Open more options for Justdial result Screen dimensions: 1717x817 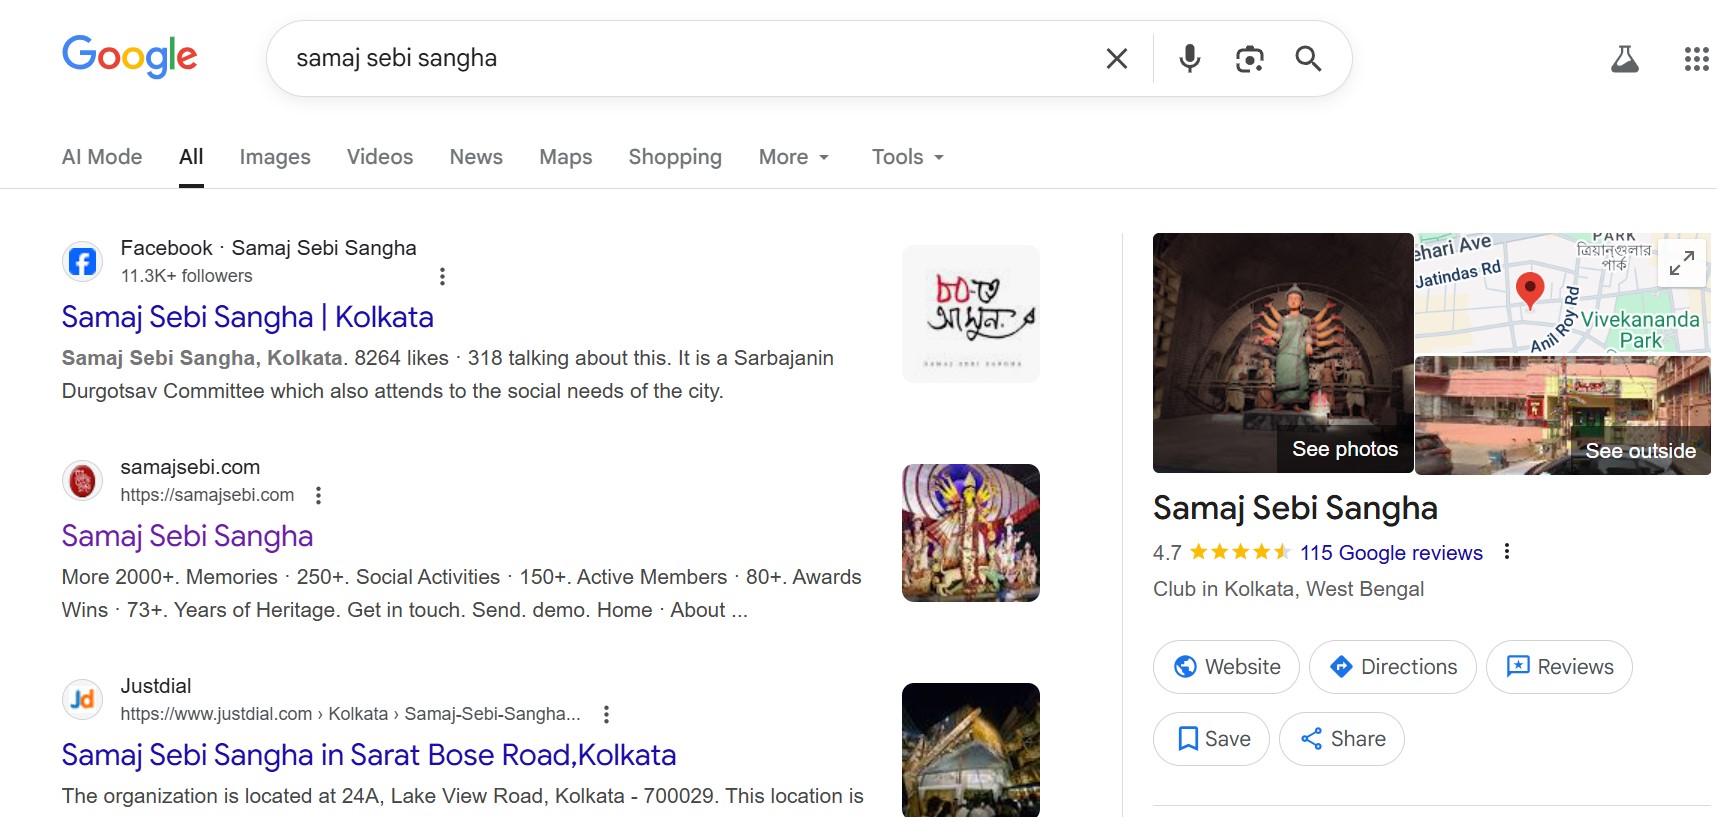[x=606, y=714]
